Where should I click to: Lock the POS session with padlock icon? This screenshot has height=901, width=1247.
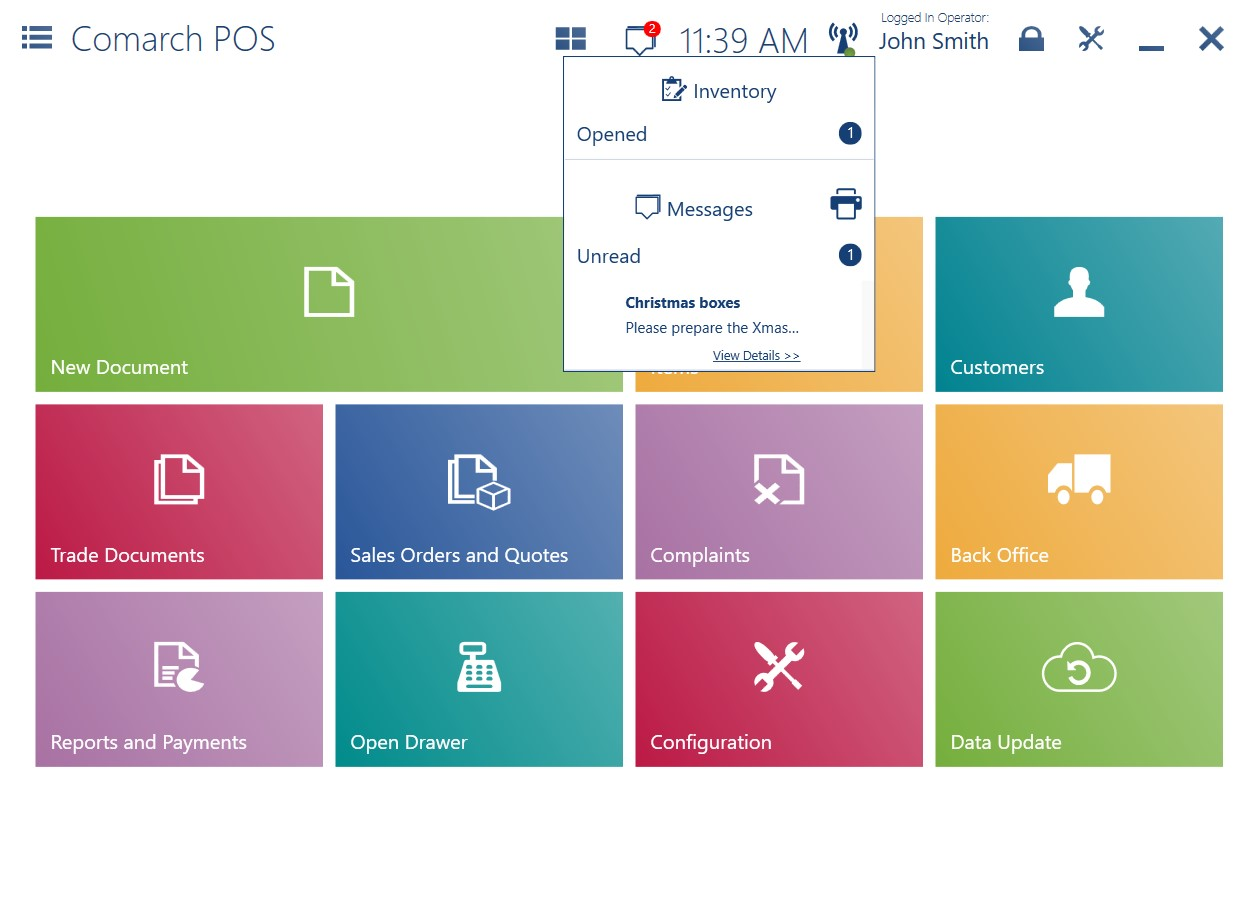coord(1031,39)
